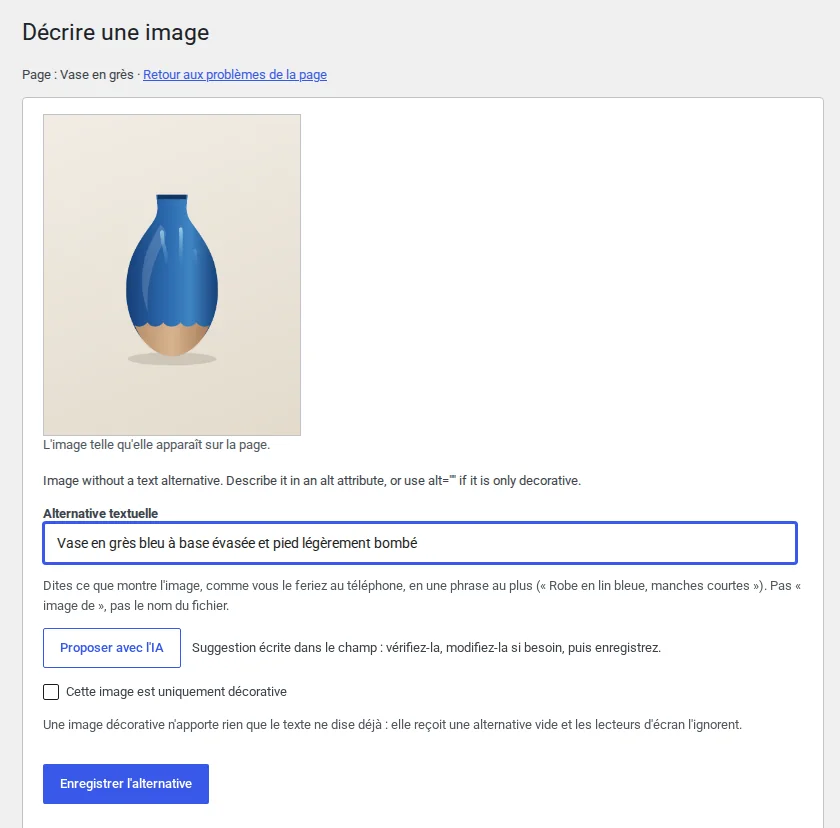Click 'Image without a text alternative' message
Image resolution: width=840 pixels, height=828 pixels.
312,480
